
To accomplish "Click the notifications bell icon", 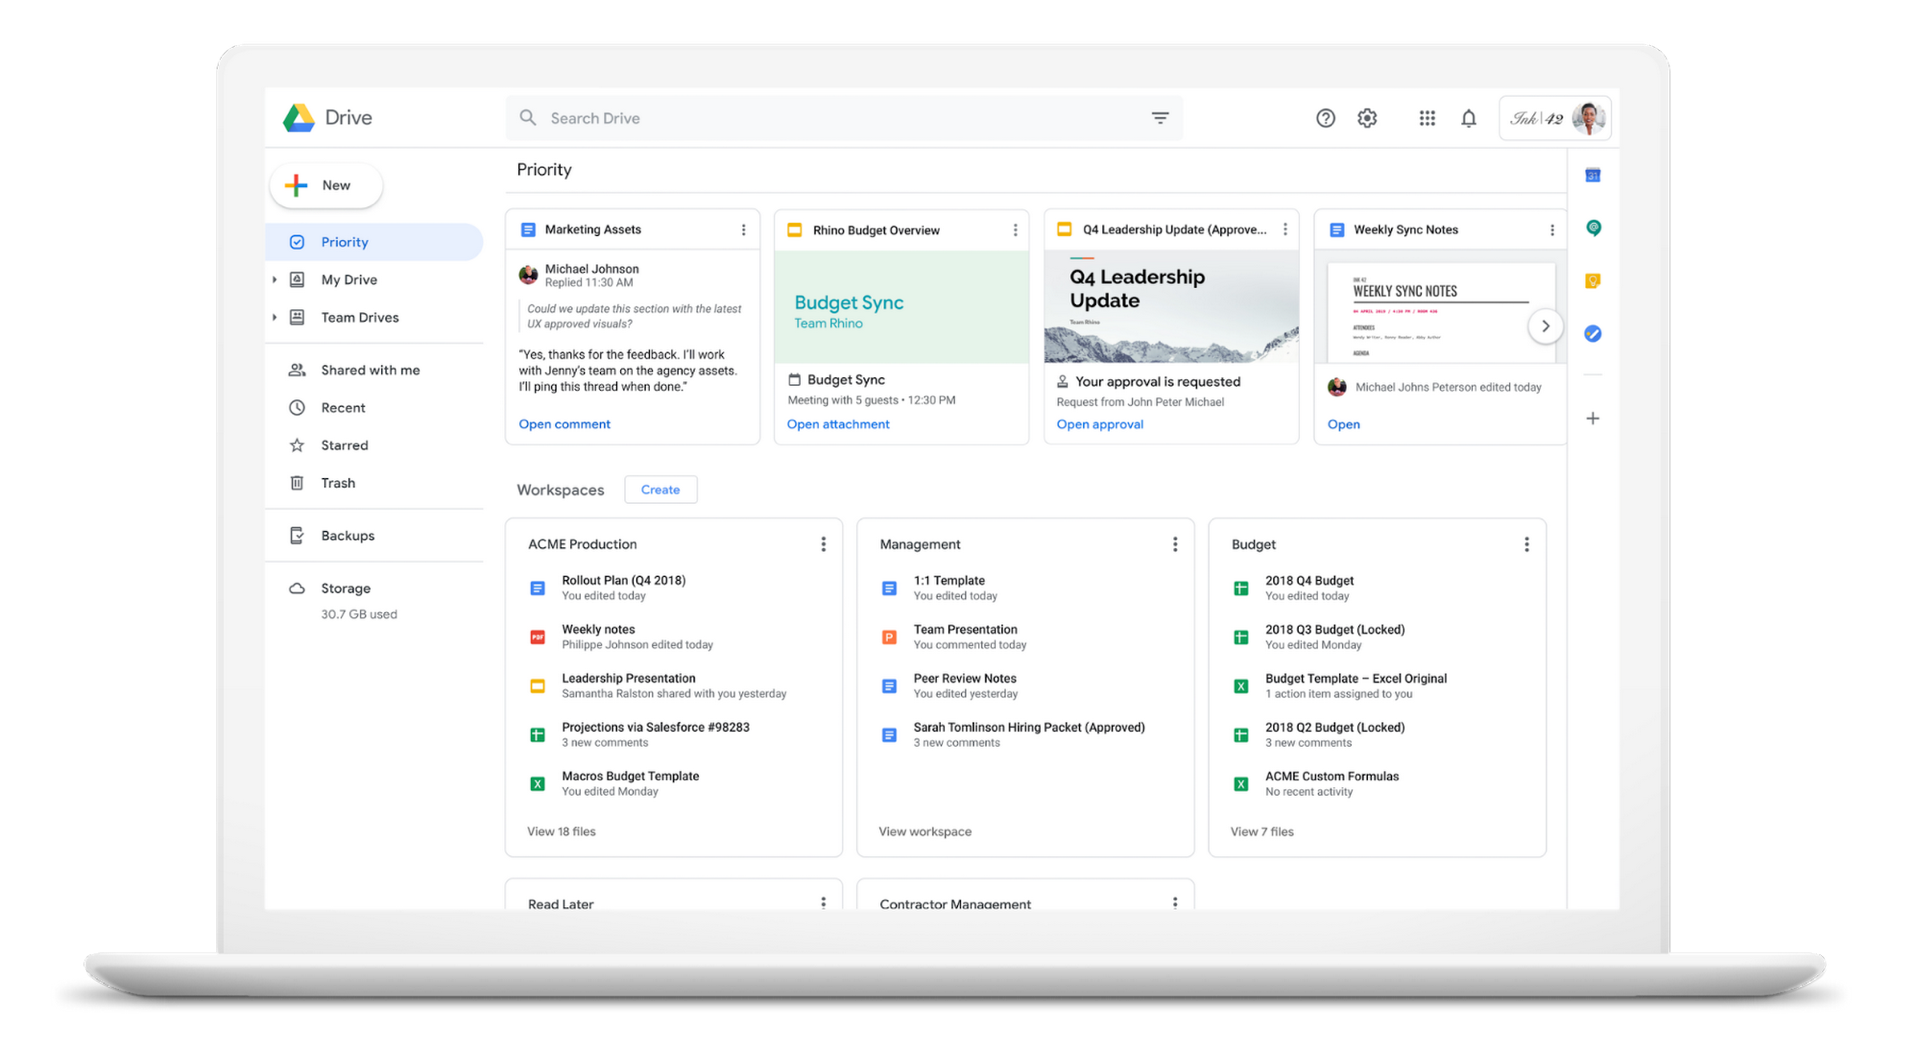I will (x=1468, y=118).
